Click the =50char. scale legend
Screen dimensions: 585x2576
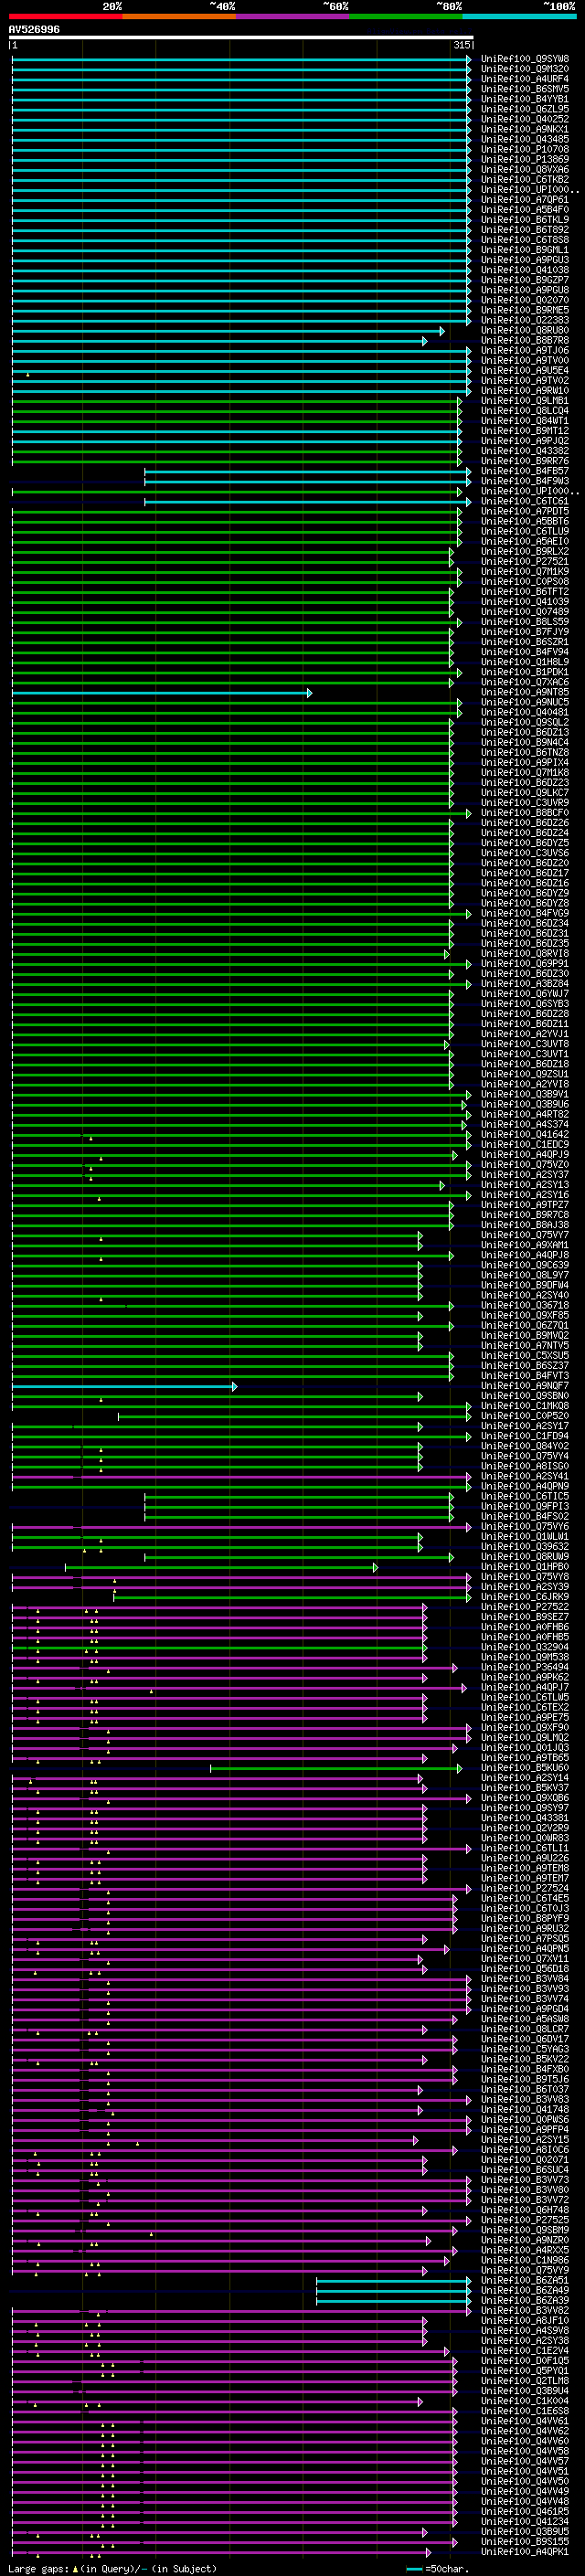tap(439, 2570)
